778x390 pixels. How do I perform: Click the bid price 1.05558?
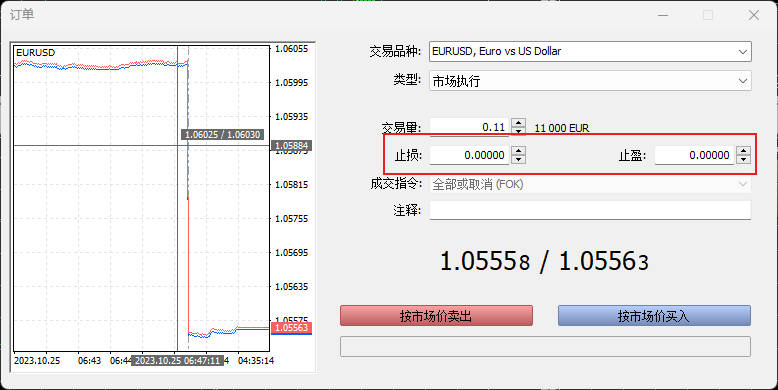tap(485, 261)
